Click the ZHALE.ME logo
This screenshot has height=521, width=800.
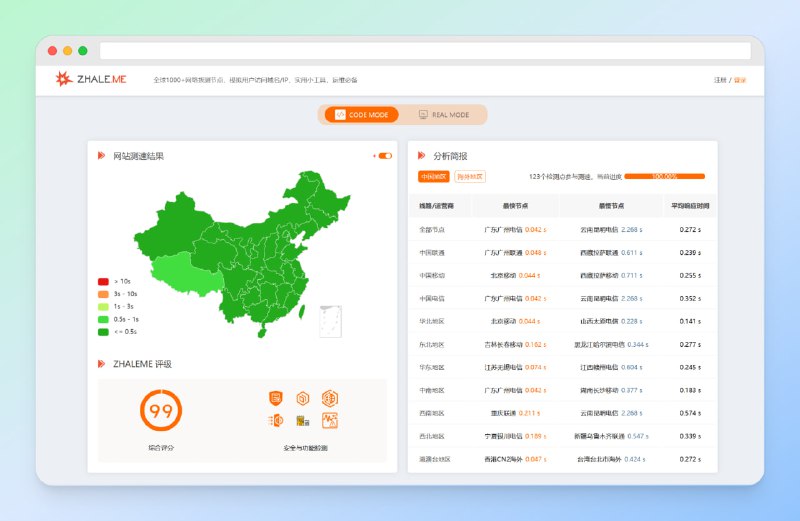[x=91, y=79]
